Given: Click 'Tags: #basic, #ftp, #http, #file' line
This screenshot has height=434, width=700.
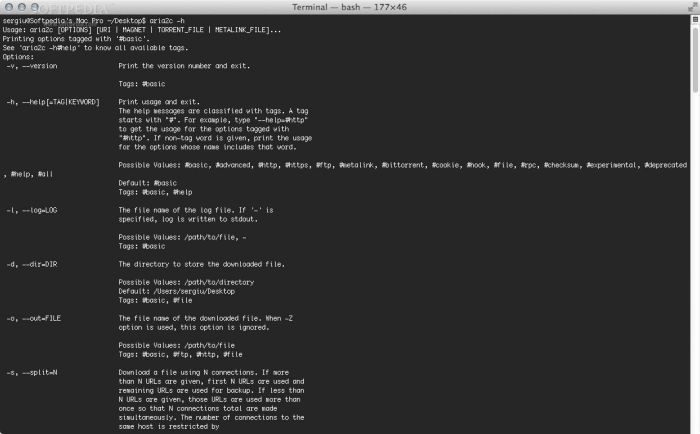Looking at the screenshot, I should 180,354.
